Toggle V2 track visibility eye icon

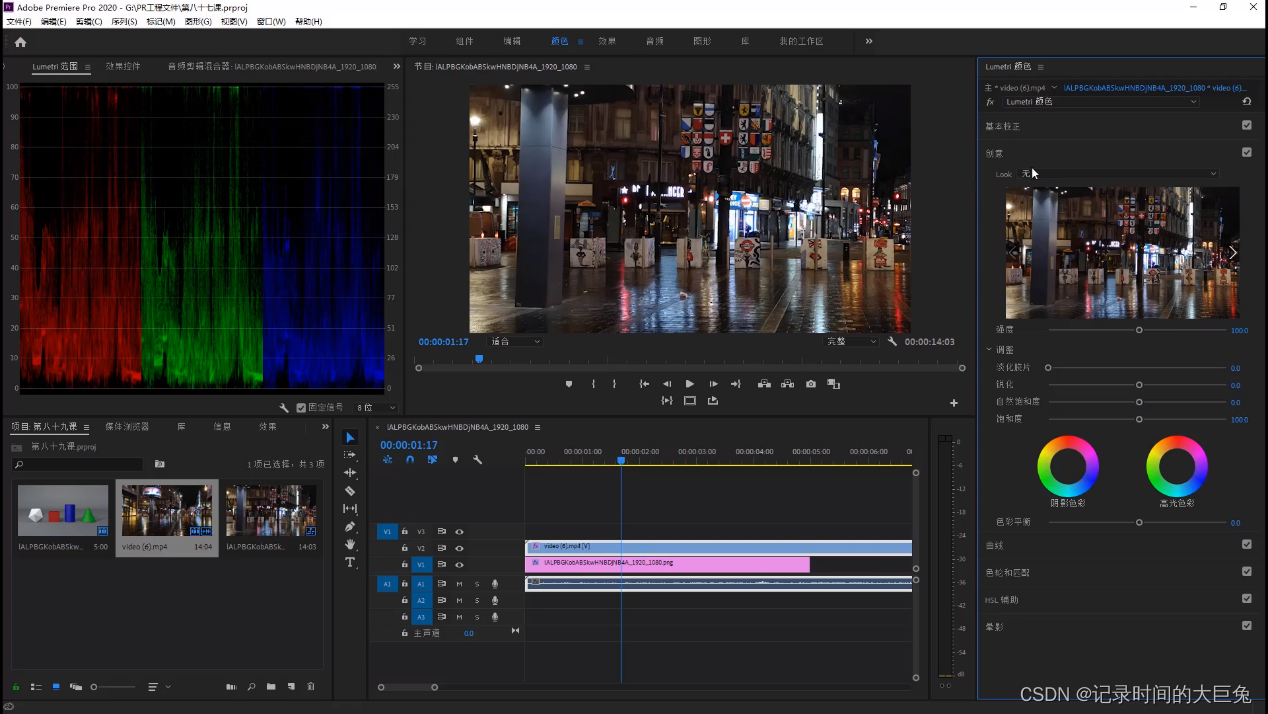459,548
